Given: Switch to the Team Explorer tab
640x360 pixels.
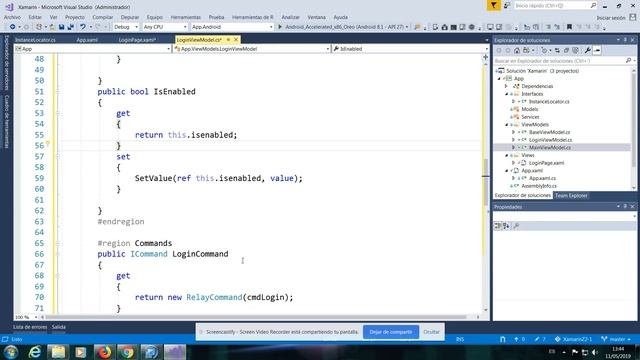Looking at the screenshot, I should coord(571,196).
